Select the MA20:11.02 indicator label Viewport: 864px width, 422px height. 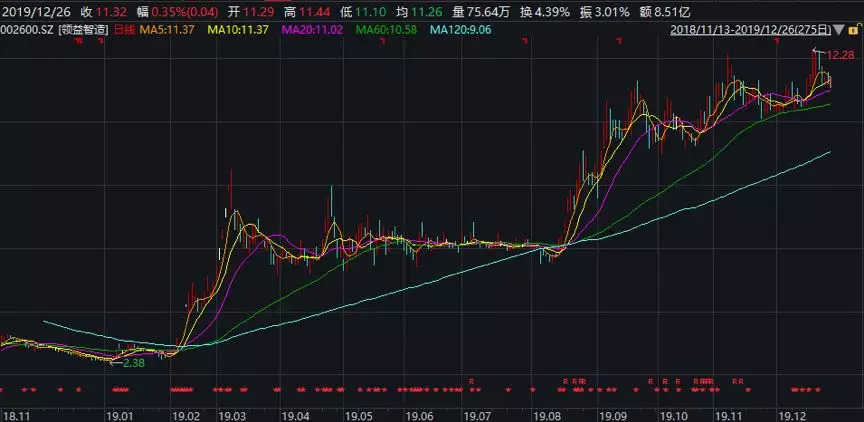tap(312, 30)
